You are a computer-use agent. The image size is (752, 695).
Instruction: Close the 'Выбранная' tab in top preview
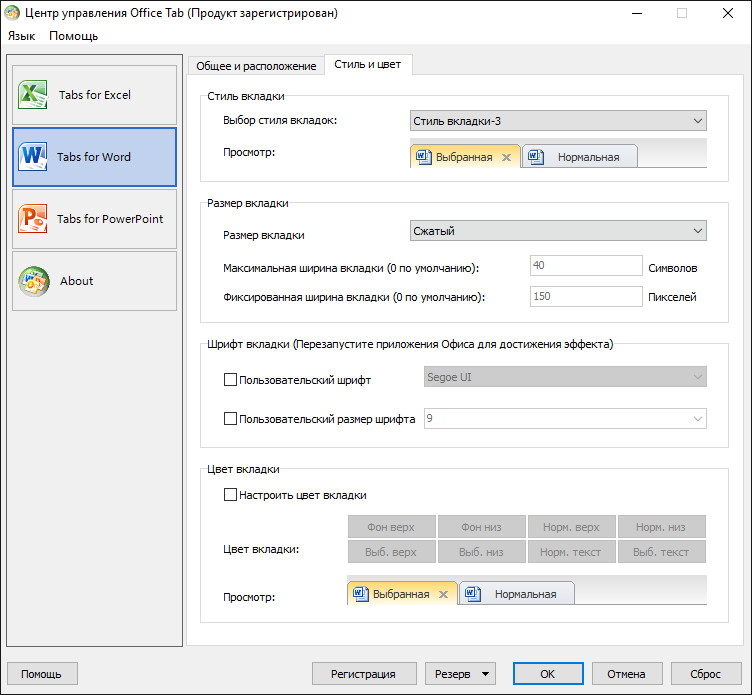click(x=506, y=157)
